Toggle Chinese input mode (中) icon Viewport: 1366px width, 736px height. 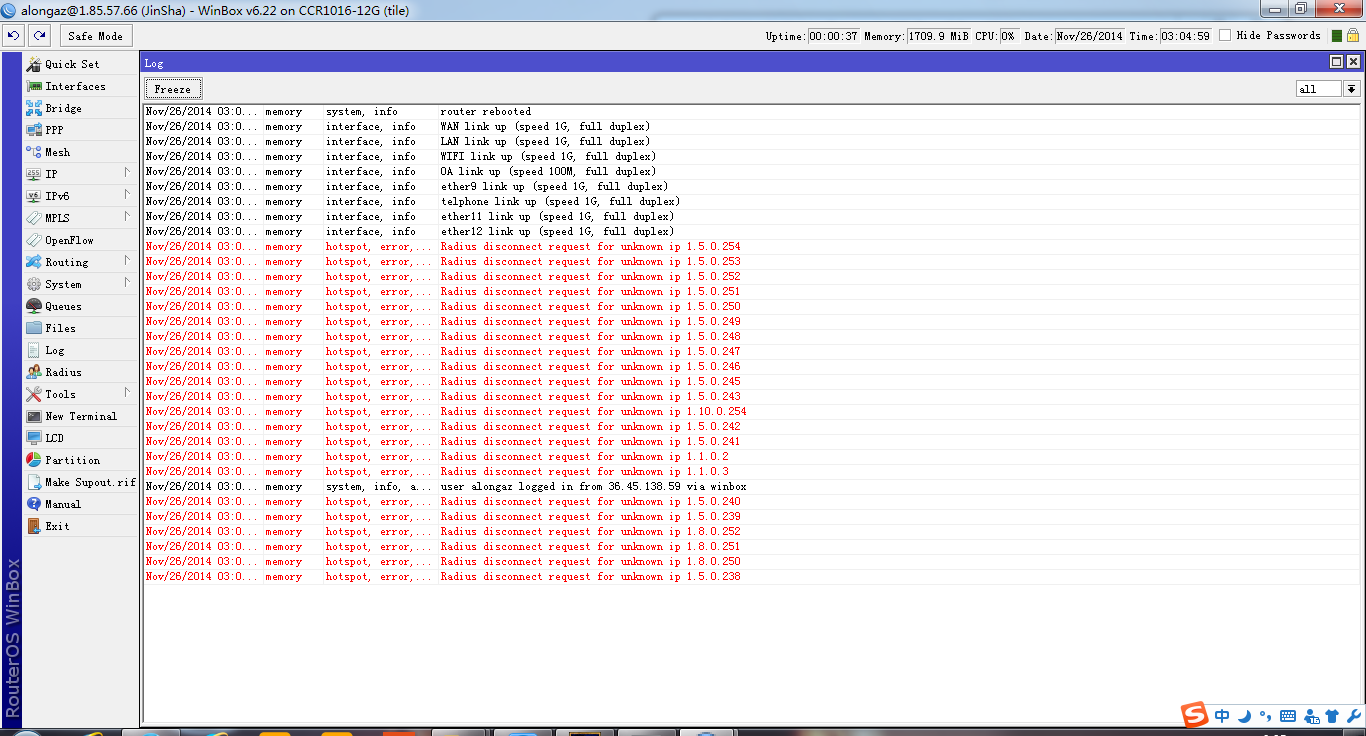pos(1222,716)
